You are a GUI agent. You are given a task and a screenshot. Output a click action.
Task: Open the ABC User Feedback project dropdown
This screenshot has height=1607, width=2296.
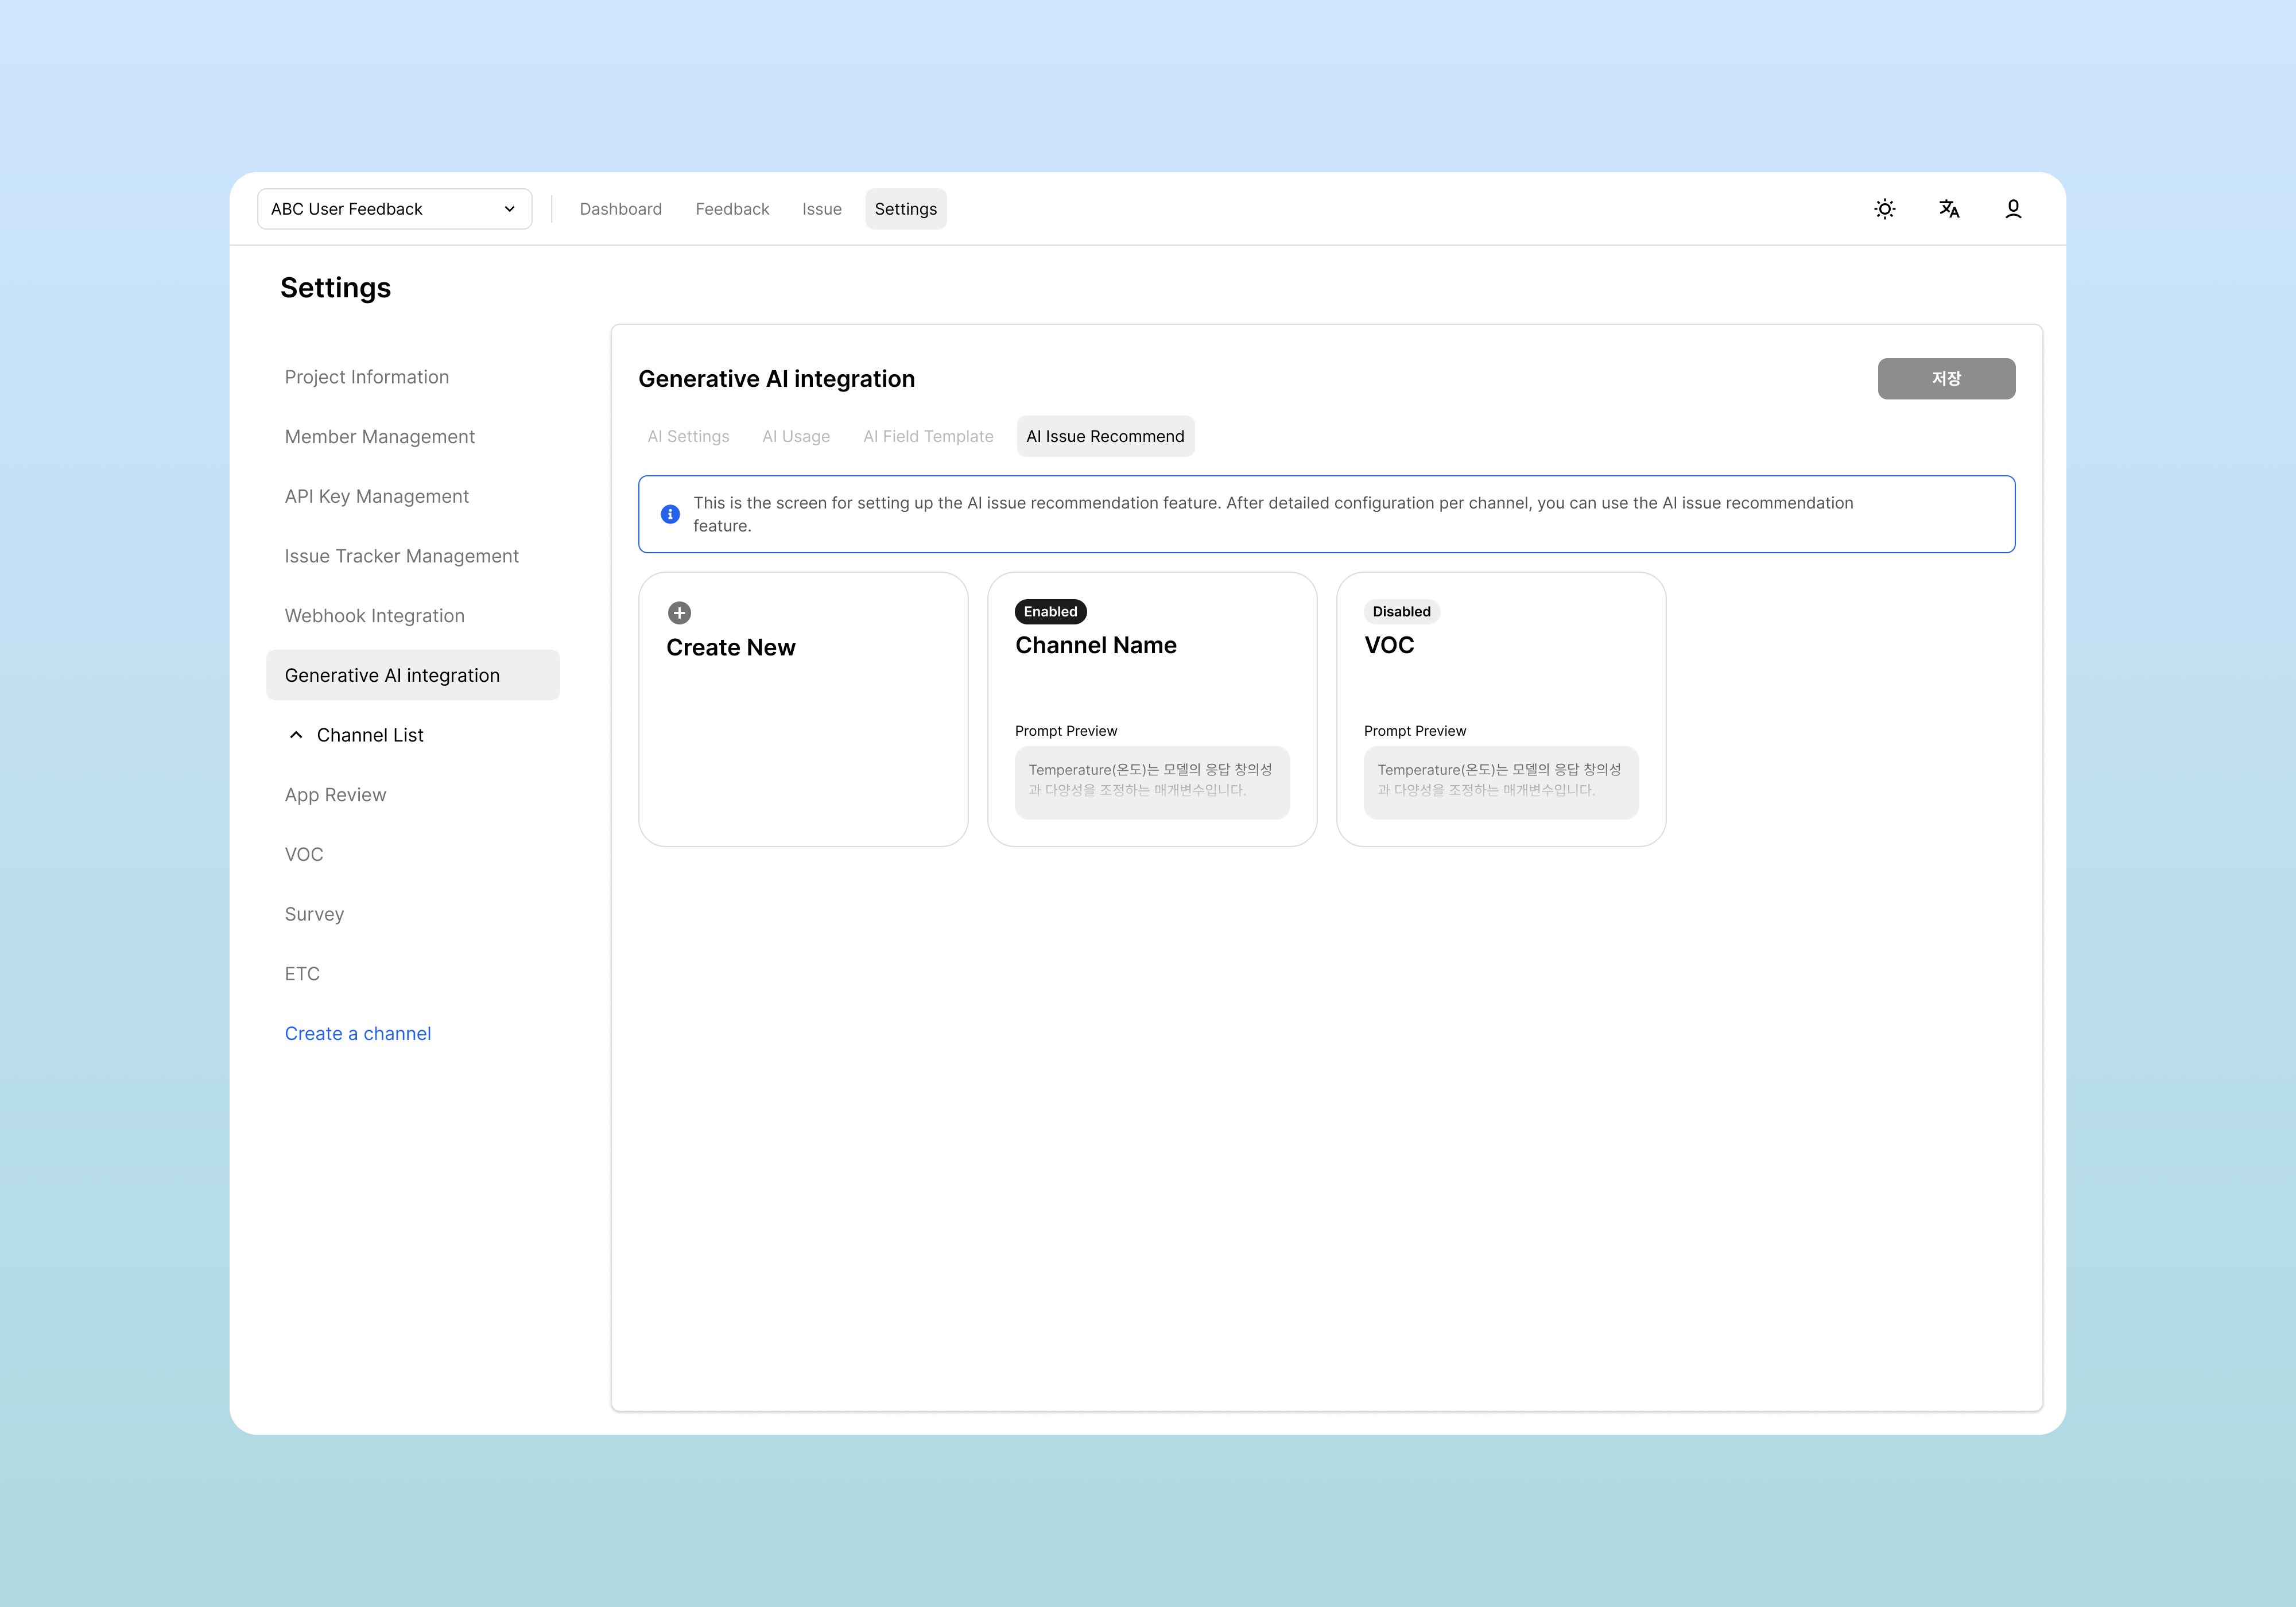(x=394, y=209)
